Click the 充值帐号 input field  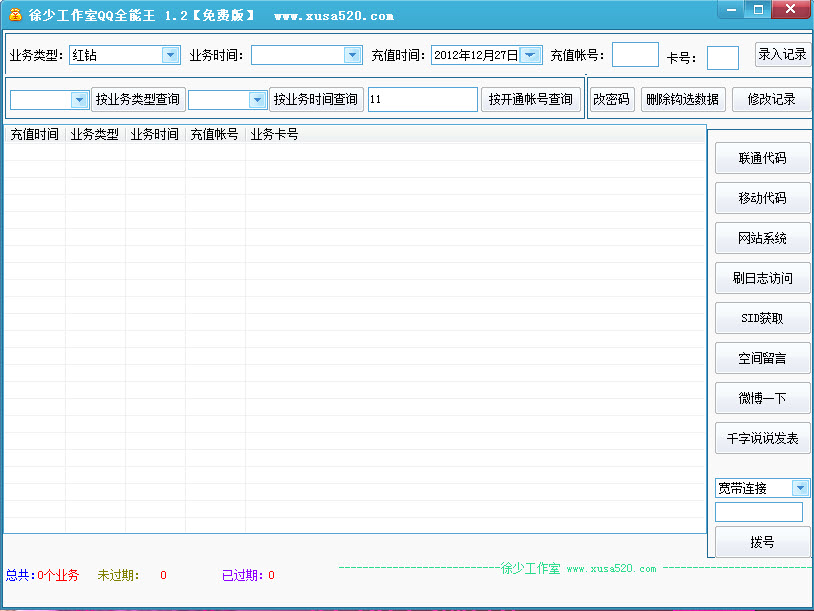click(635, 55)
